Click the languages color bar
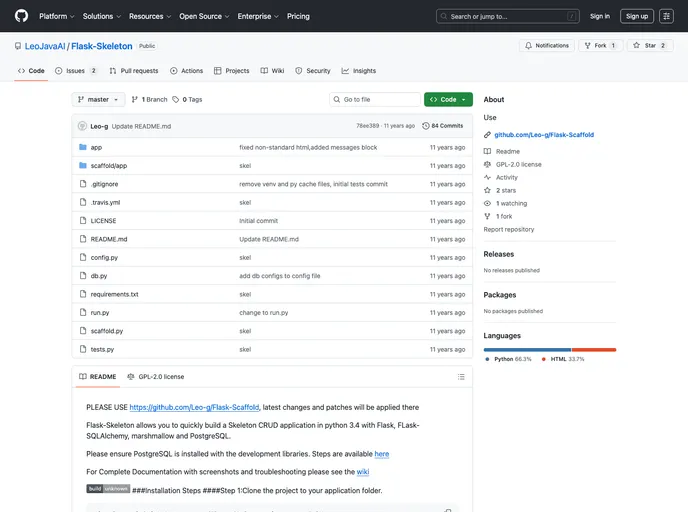The image size is (688, 512). pyautogui.click(x=549, y=349)
